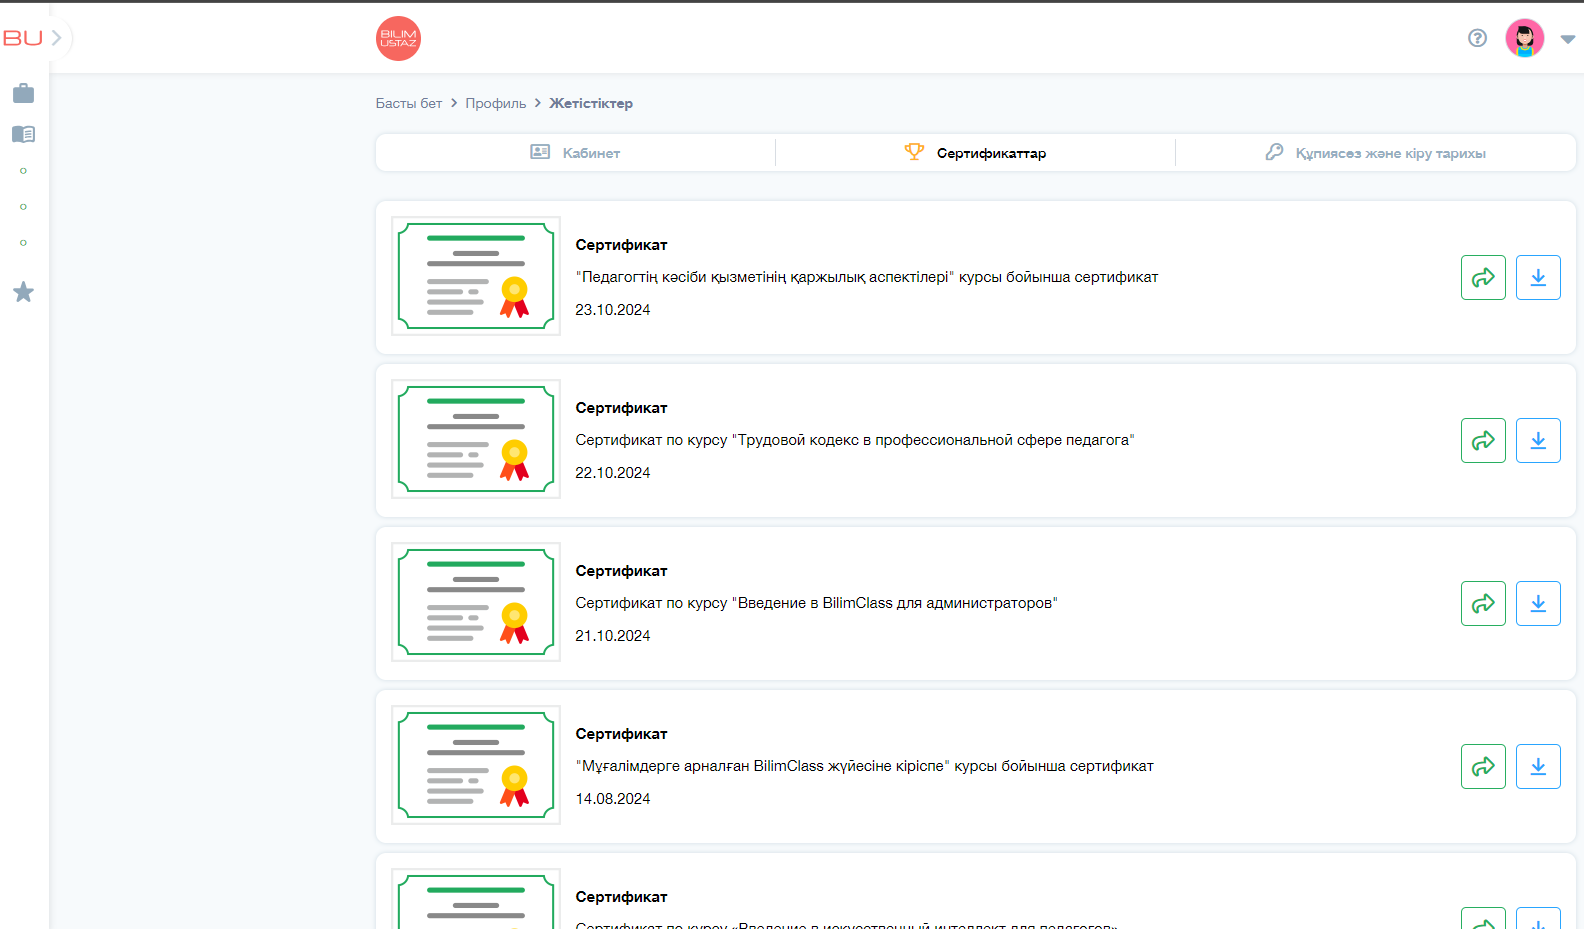Image resolution: width=1584 pixels, height=929 pixels.
Task: Select the second small circle sidebar item
Action: 23,207
